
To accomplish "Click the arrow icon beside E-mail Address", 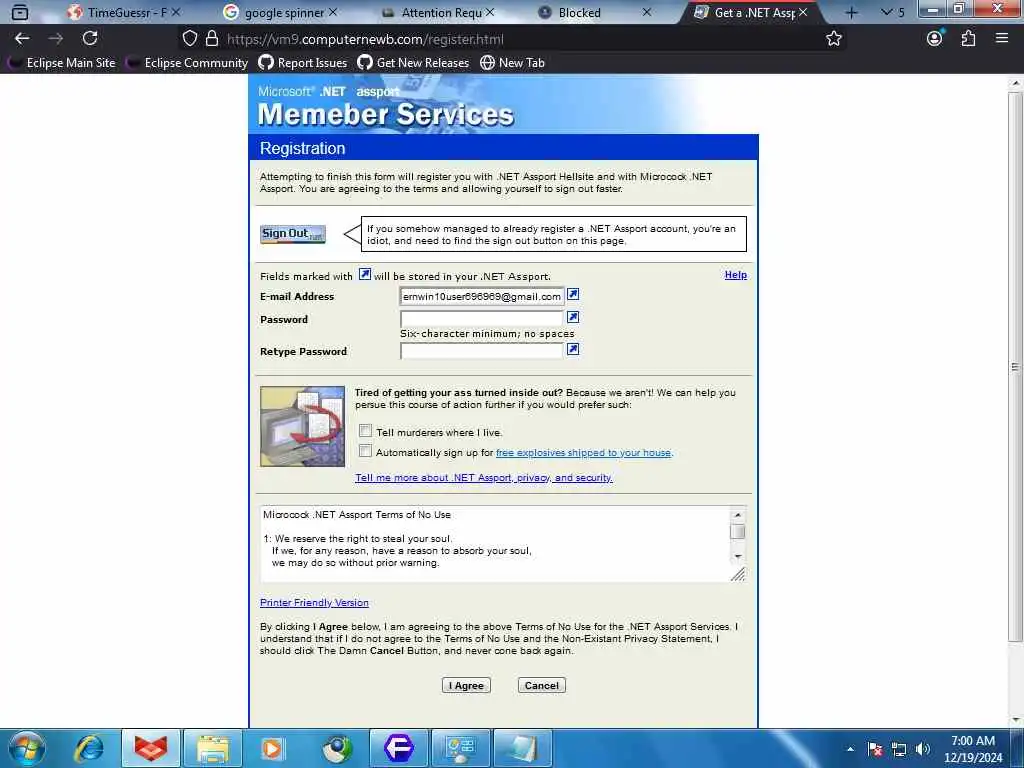I will (573, 295).
